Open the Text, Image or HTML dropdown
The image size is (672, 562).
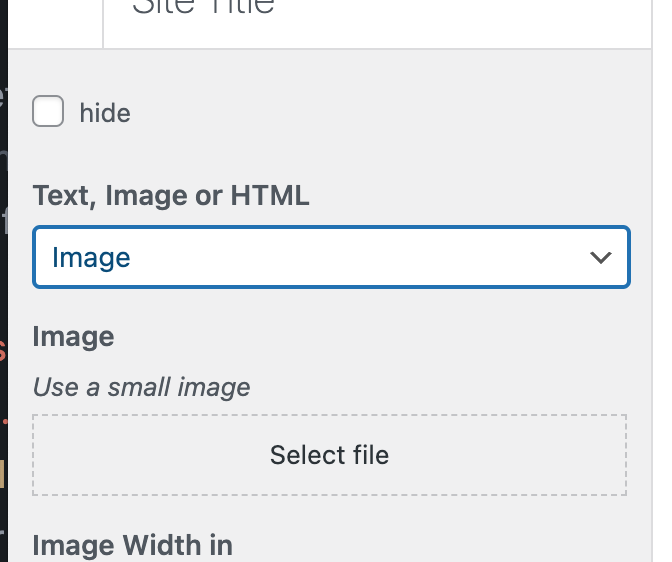tap(330, 258)
